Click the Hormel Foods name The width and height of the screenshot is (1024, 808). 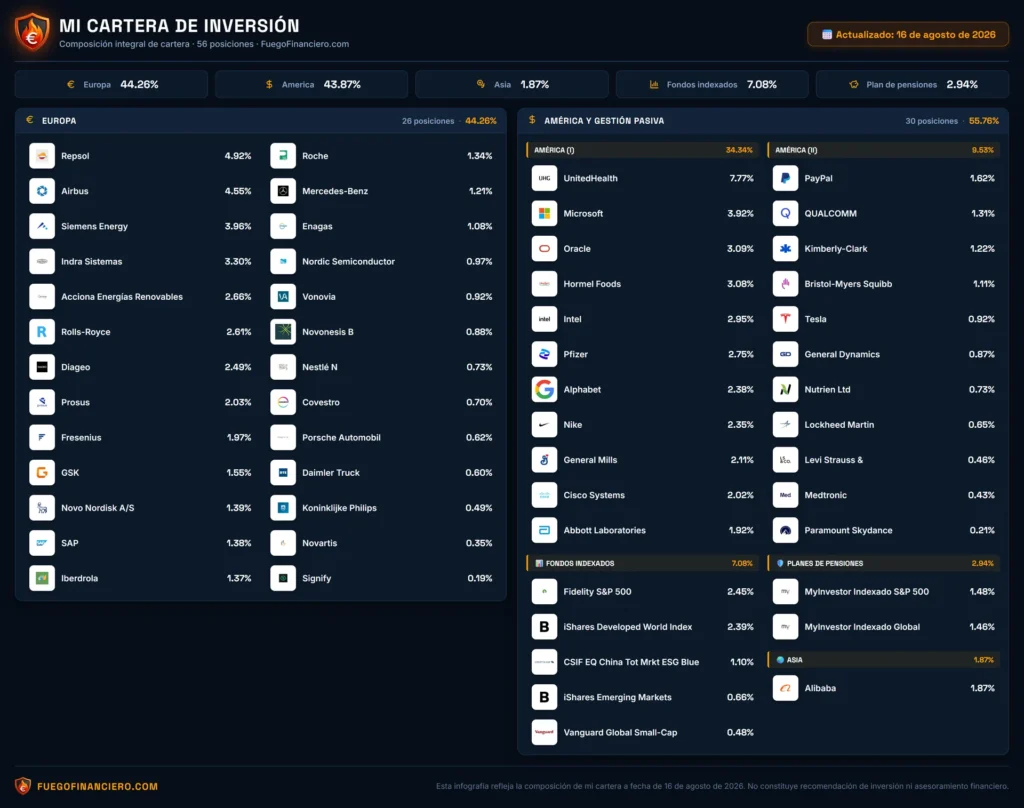(592, 284)
